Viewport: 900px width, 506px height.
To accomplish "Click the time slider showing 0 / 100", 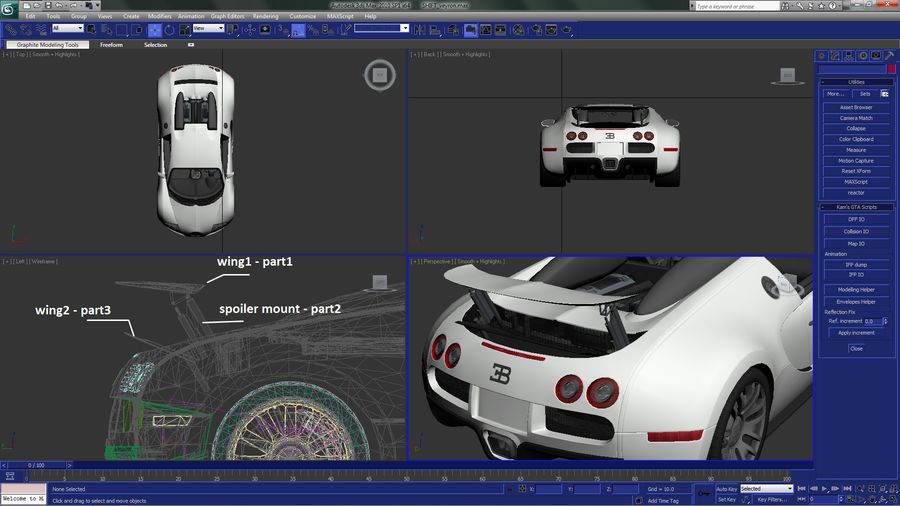I will (36, 465).
